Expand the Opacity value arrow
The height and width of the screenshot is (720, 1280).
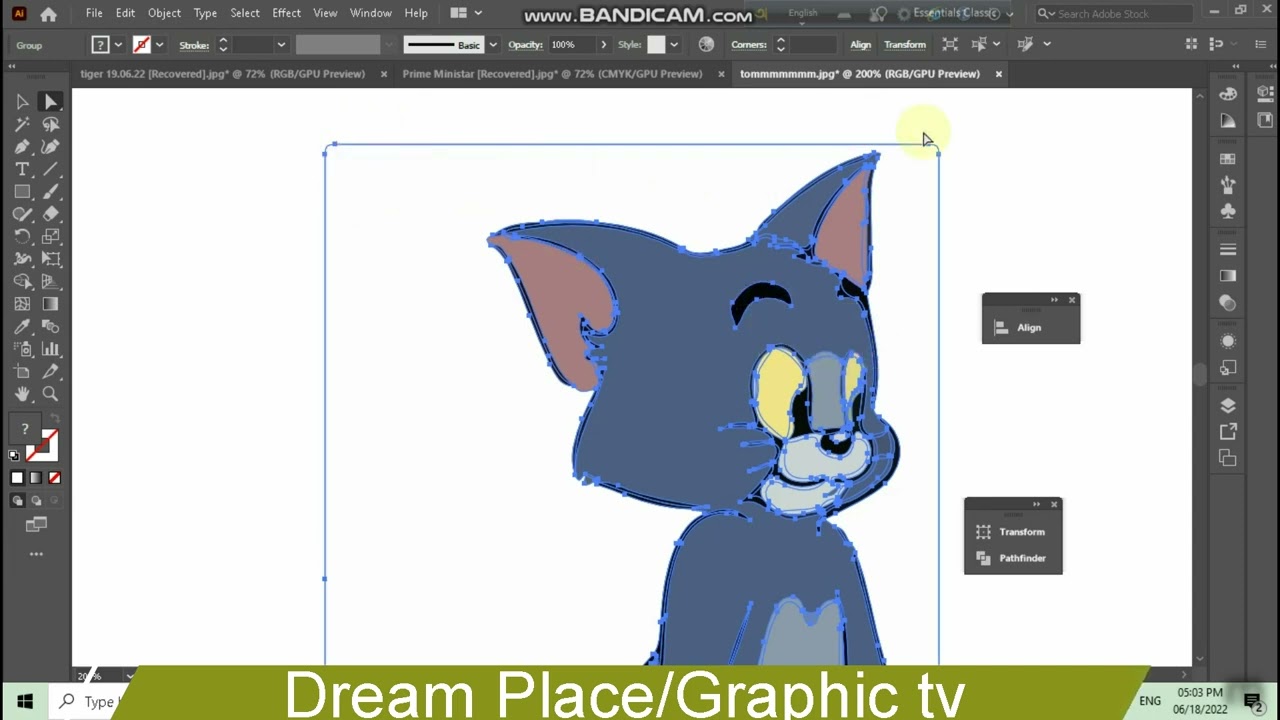click(x=603, y=45)
